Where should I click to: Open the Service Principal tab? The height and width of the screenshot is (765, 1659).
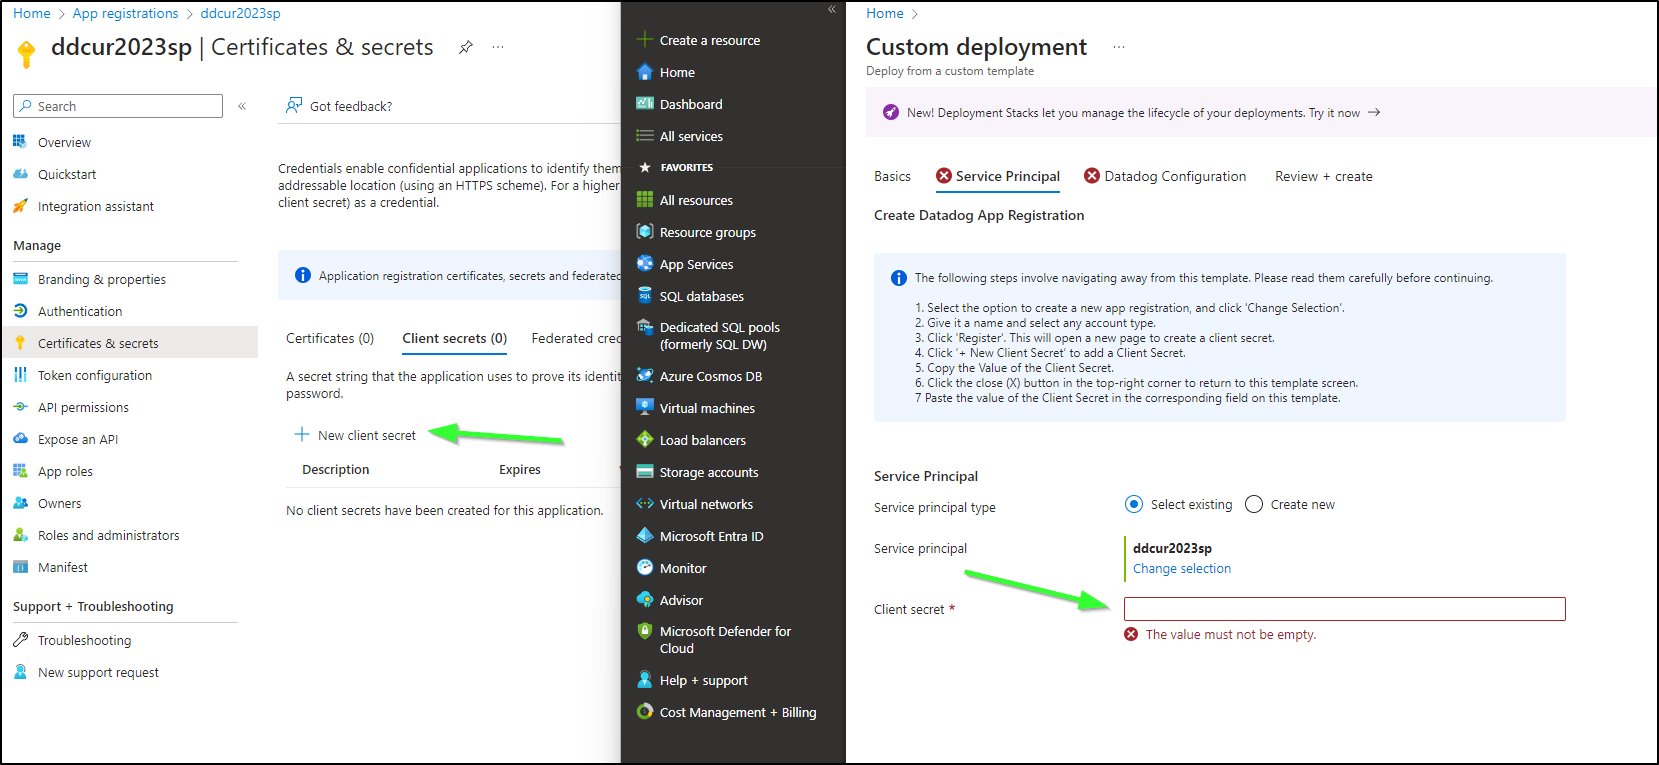[x=998, y=176]
